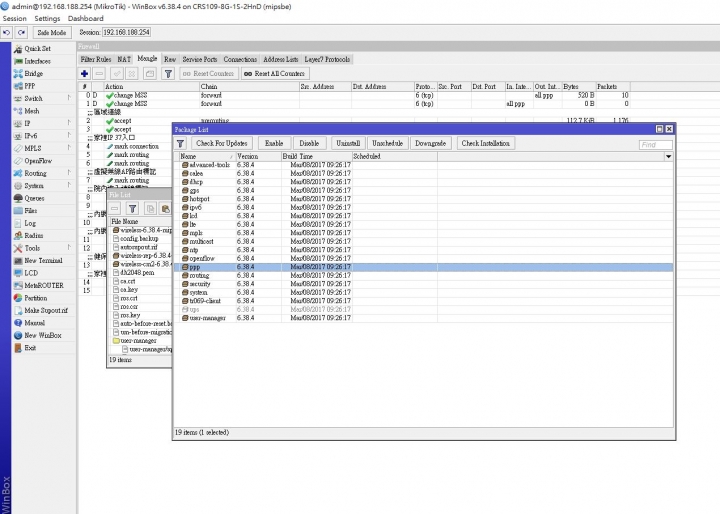Click Package List filter funnel icon
The height and width of the screenshot is (514, 720).
coord(180,143)
